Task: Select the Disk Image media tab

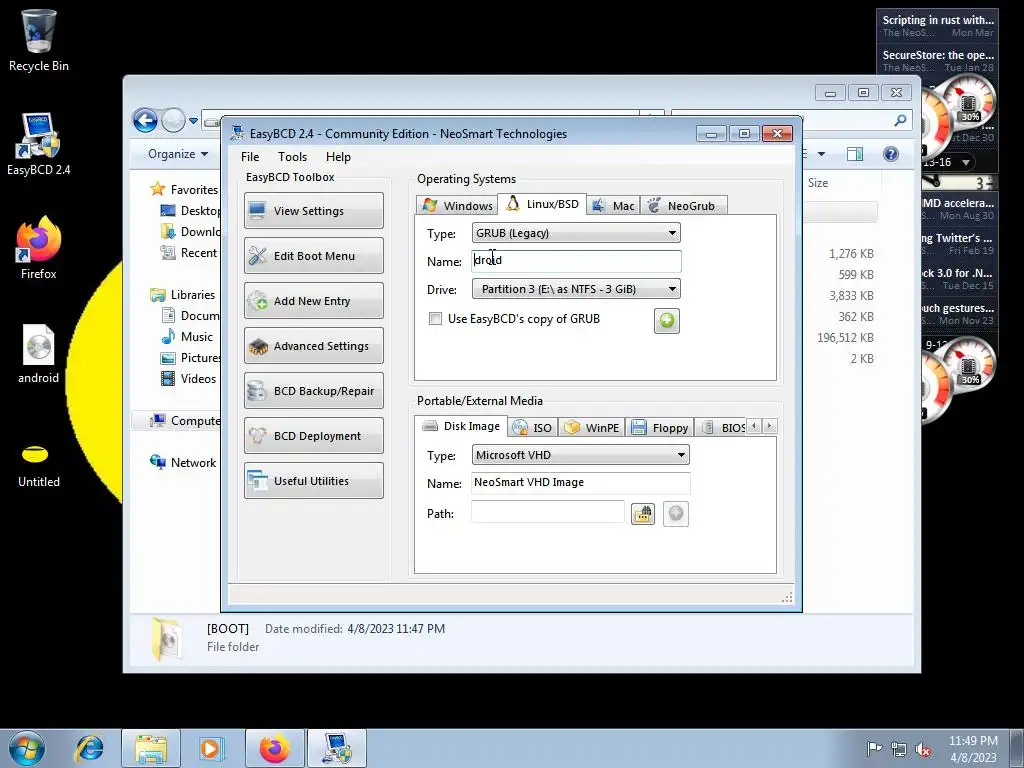Action: click(x=461, y=426)
